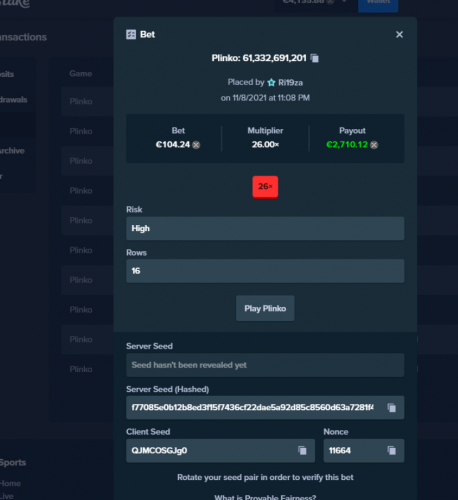Screen dimensions: 458x500
Task: Close the Bet dialog
Action: (399, 34)
